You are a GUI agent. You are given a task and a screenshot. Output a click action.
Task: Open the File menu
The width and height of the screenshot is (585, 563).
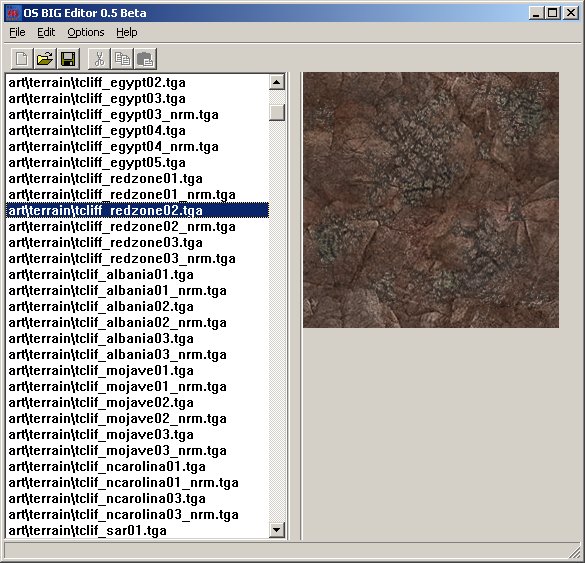click(x=17, y=32)
